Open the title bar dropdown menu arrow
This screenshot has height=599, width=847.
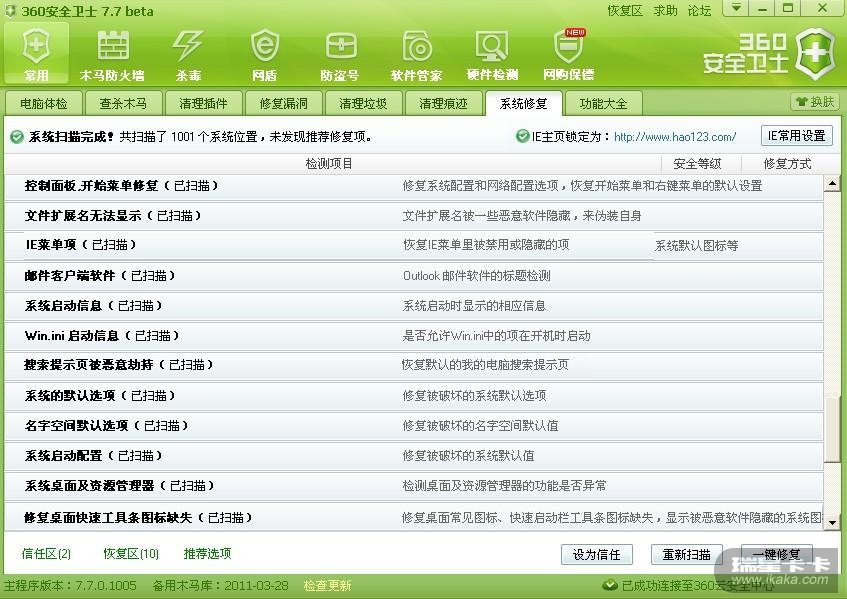click(x=736, y=8)
